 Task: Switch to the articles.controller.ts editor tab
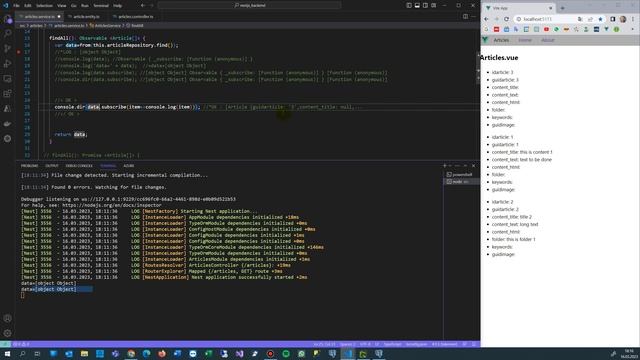(136, 16)
